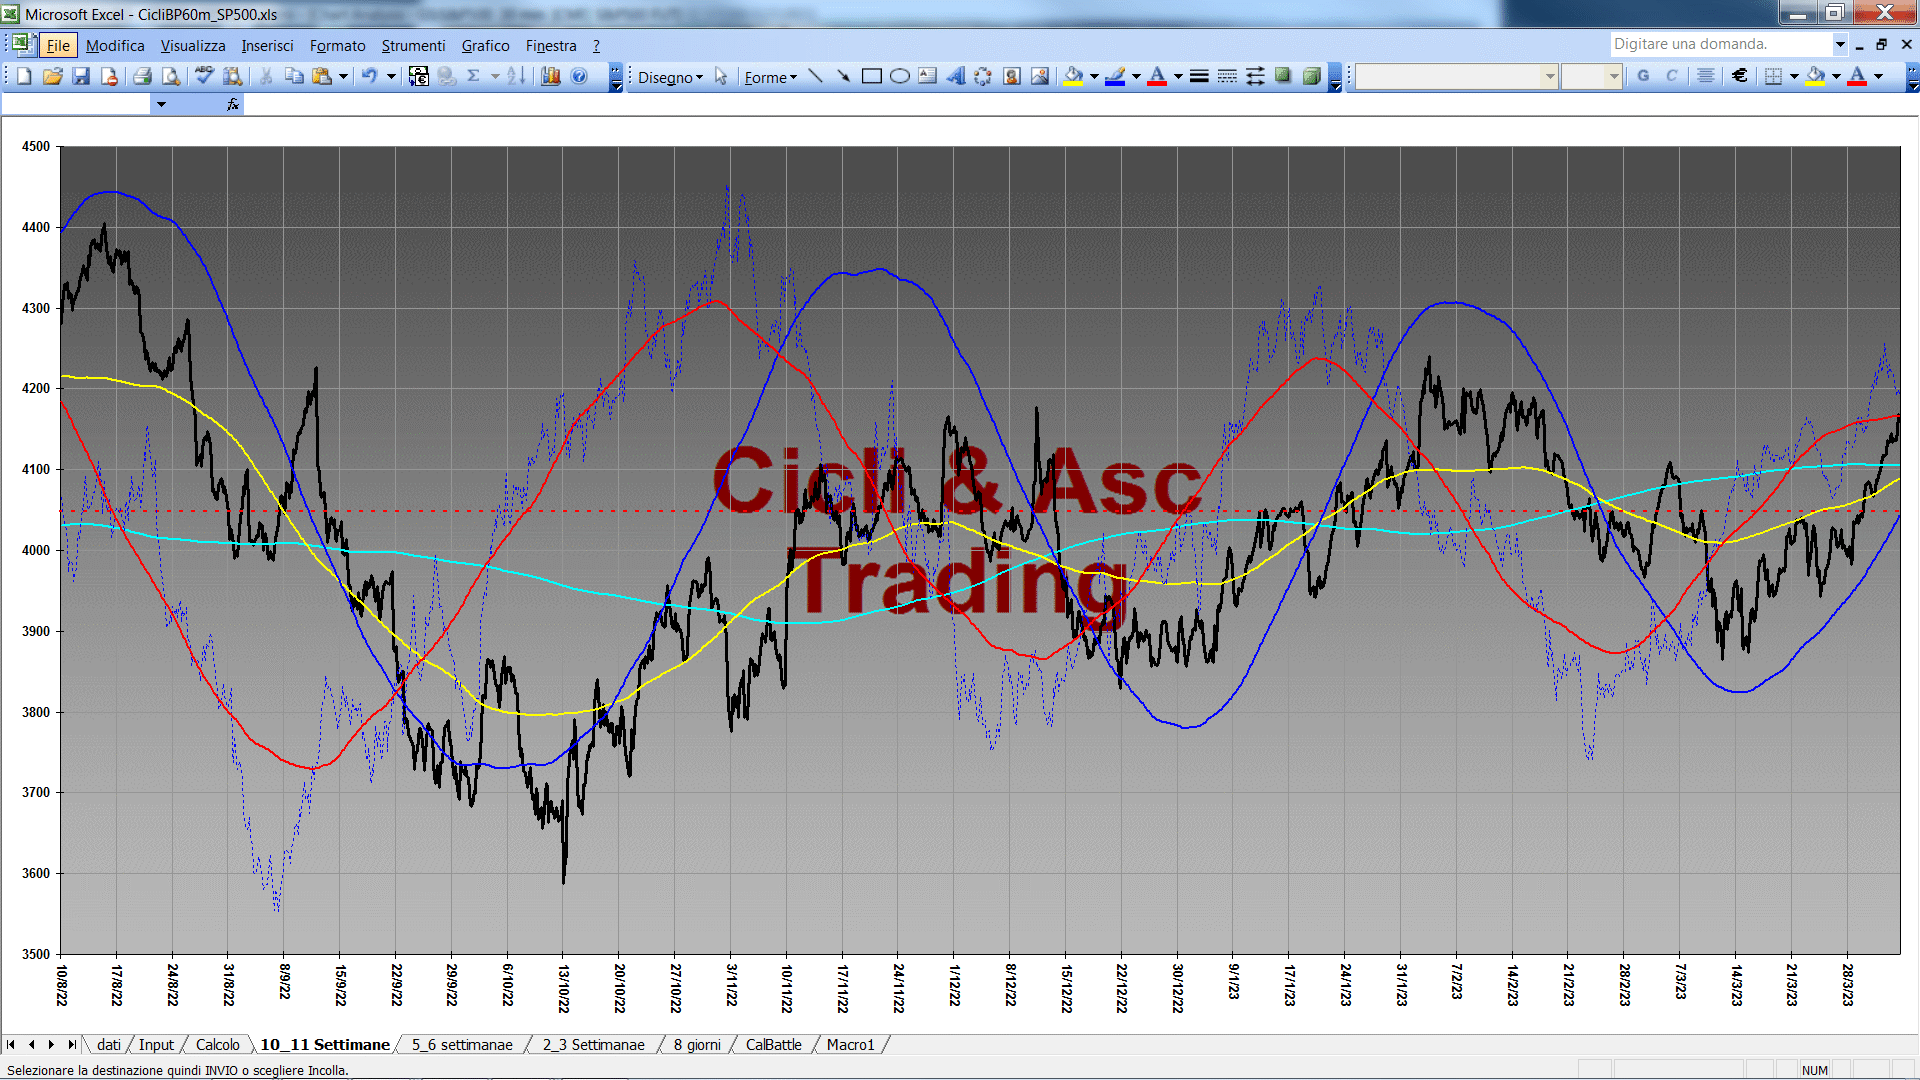This screenshot has height=1080, width=1920.
Task: Click the Euro conversion icon
Action: (419, 76)
